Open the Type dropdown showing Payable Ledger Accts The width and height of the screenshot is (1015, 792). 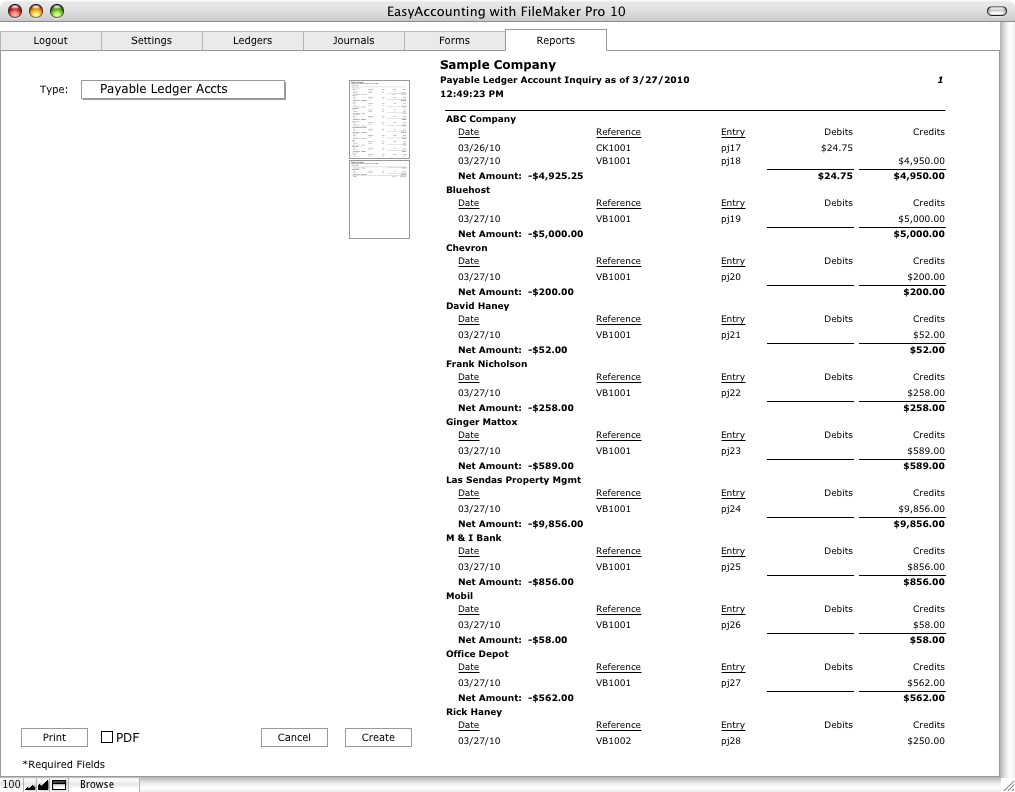[x=183, y=89]
